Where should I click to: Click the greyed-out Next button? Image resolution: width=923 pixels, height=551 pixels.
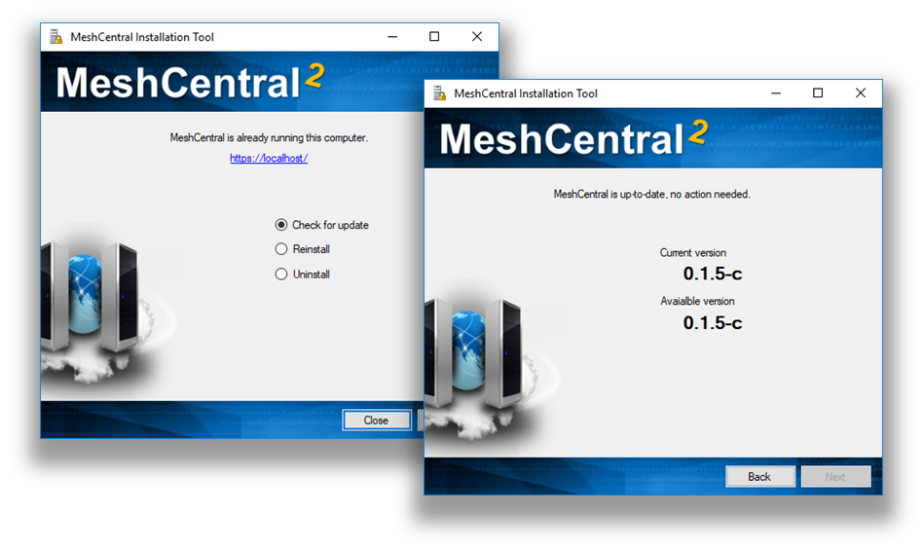[835, 476]
